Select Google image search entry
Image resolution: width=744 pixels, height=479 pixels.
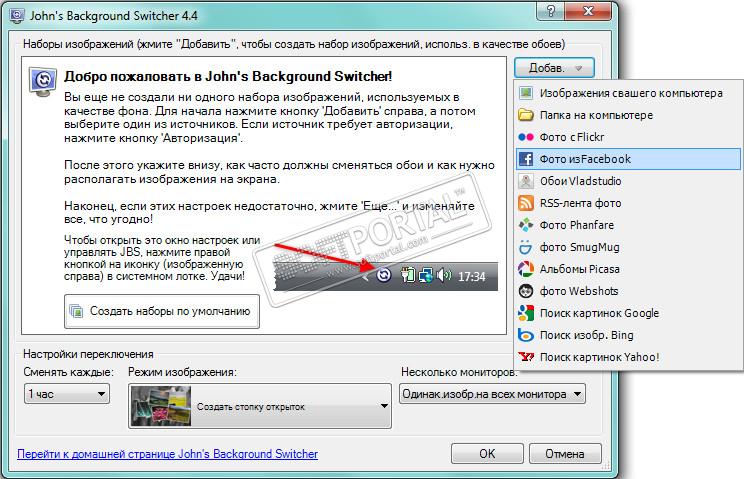coord(628,313)
